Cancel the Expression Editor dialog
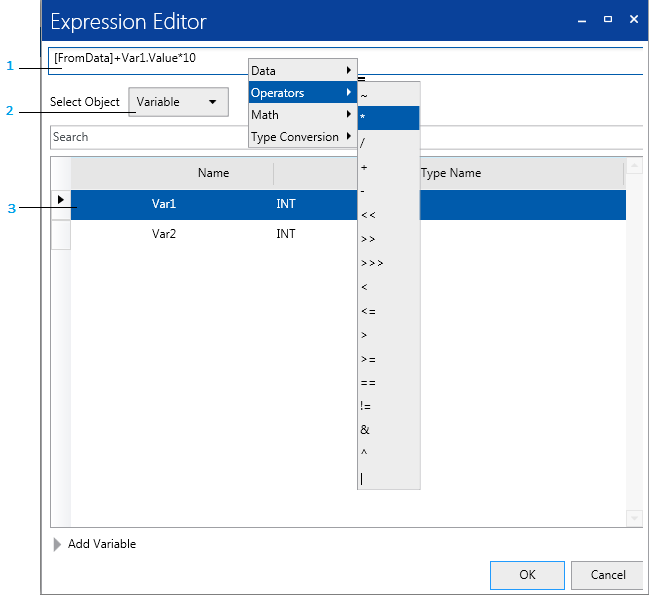649x595 pixels. 607,575
